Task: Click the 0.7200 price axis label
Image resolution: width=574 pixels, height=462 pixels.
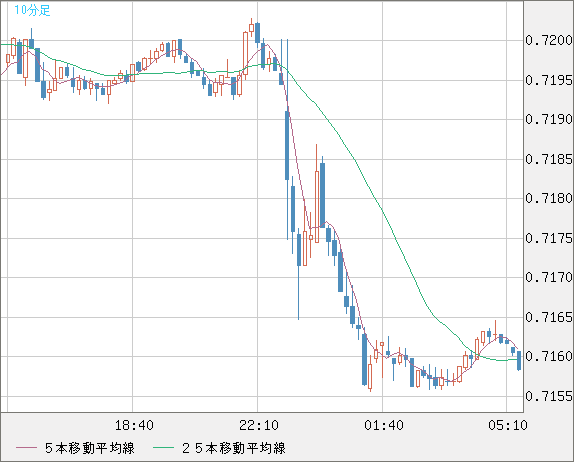Action: (x=549, y=40)
